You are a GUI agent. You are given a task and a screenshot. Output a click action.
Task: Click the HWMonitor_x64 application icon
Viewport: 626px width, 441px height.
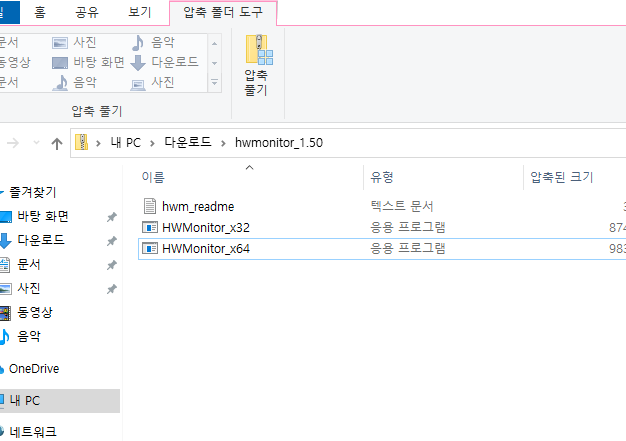click(150, 249)
